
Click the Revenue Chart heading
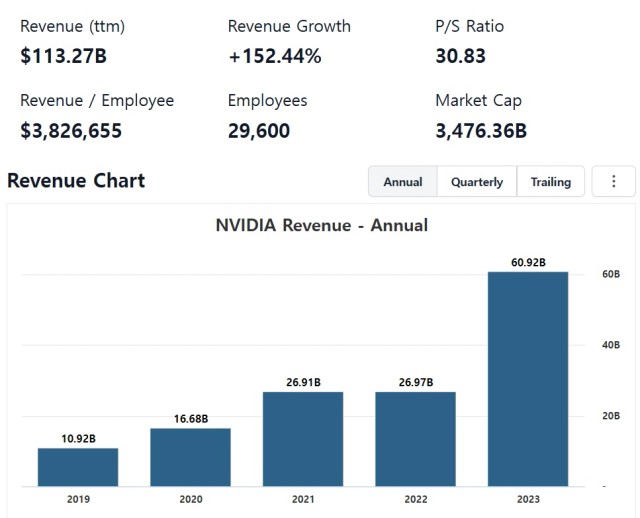coord(76,180)
